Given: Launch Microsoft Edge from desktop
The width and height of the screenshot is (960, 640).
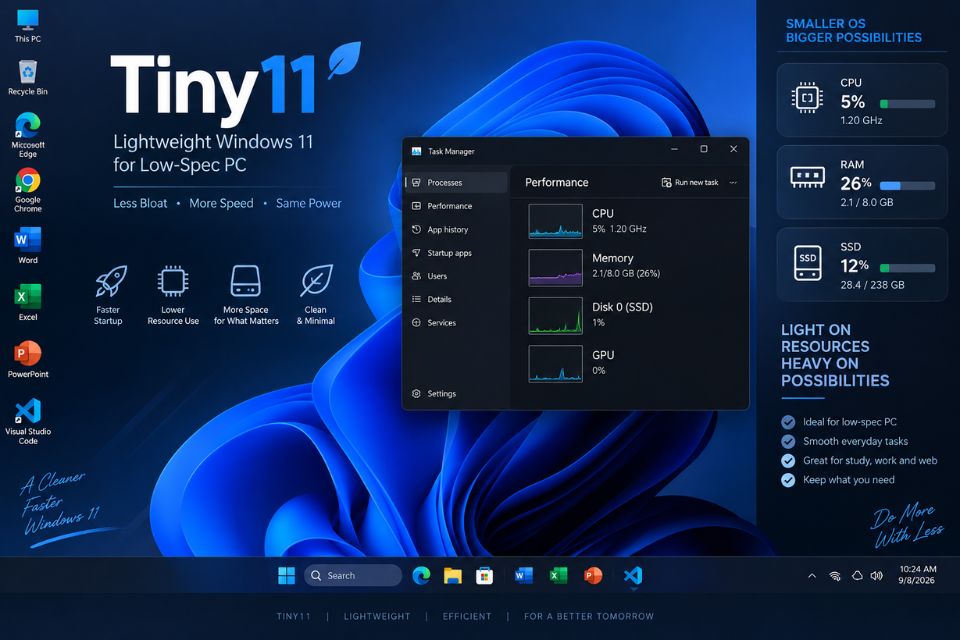Looking at the screenshot, I should 28,135.
